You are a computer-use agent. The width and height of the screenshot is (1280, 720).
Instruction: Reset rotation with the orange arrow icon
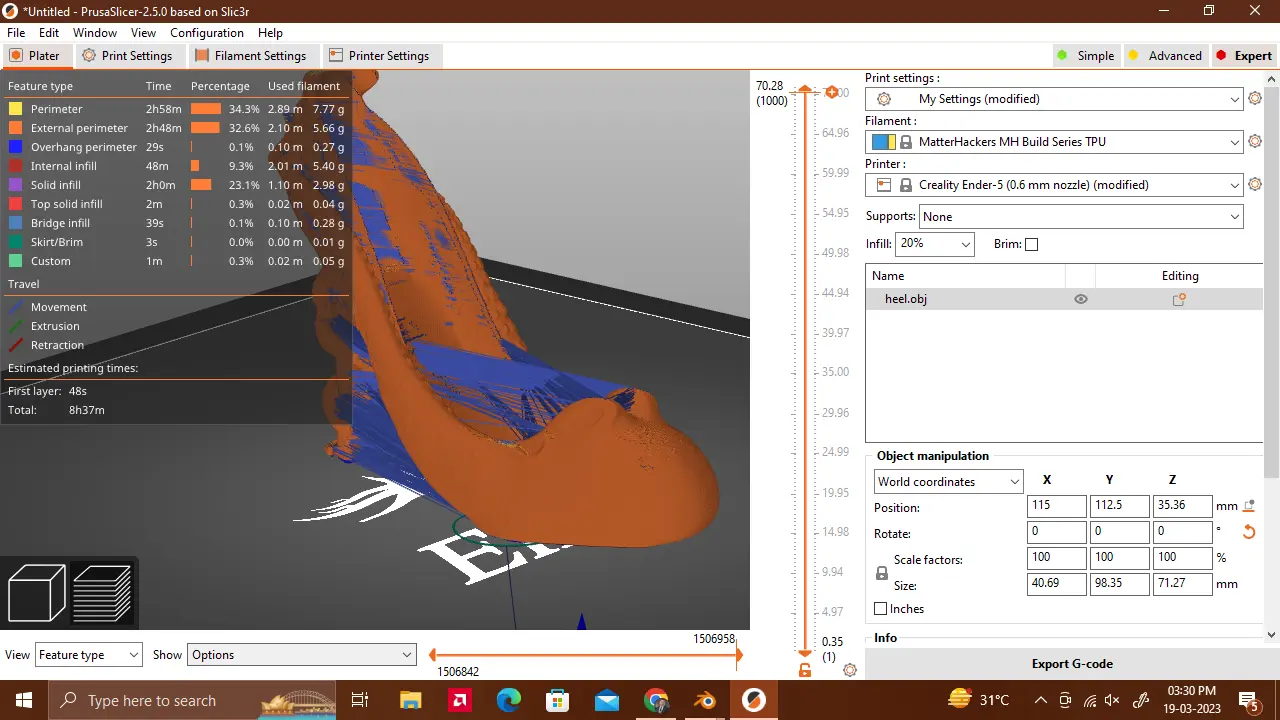(x=1248, y=532)
